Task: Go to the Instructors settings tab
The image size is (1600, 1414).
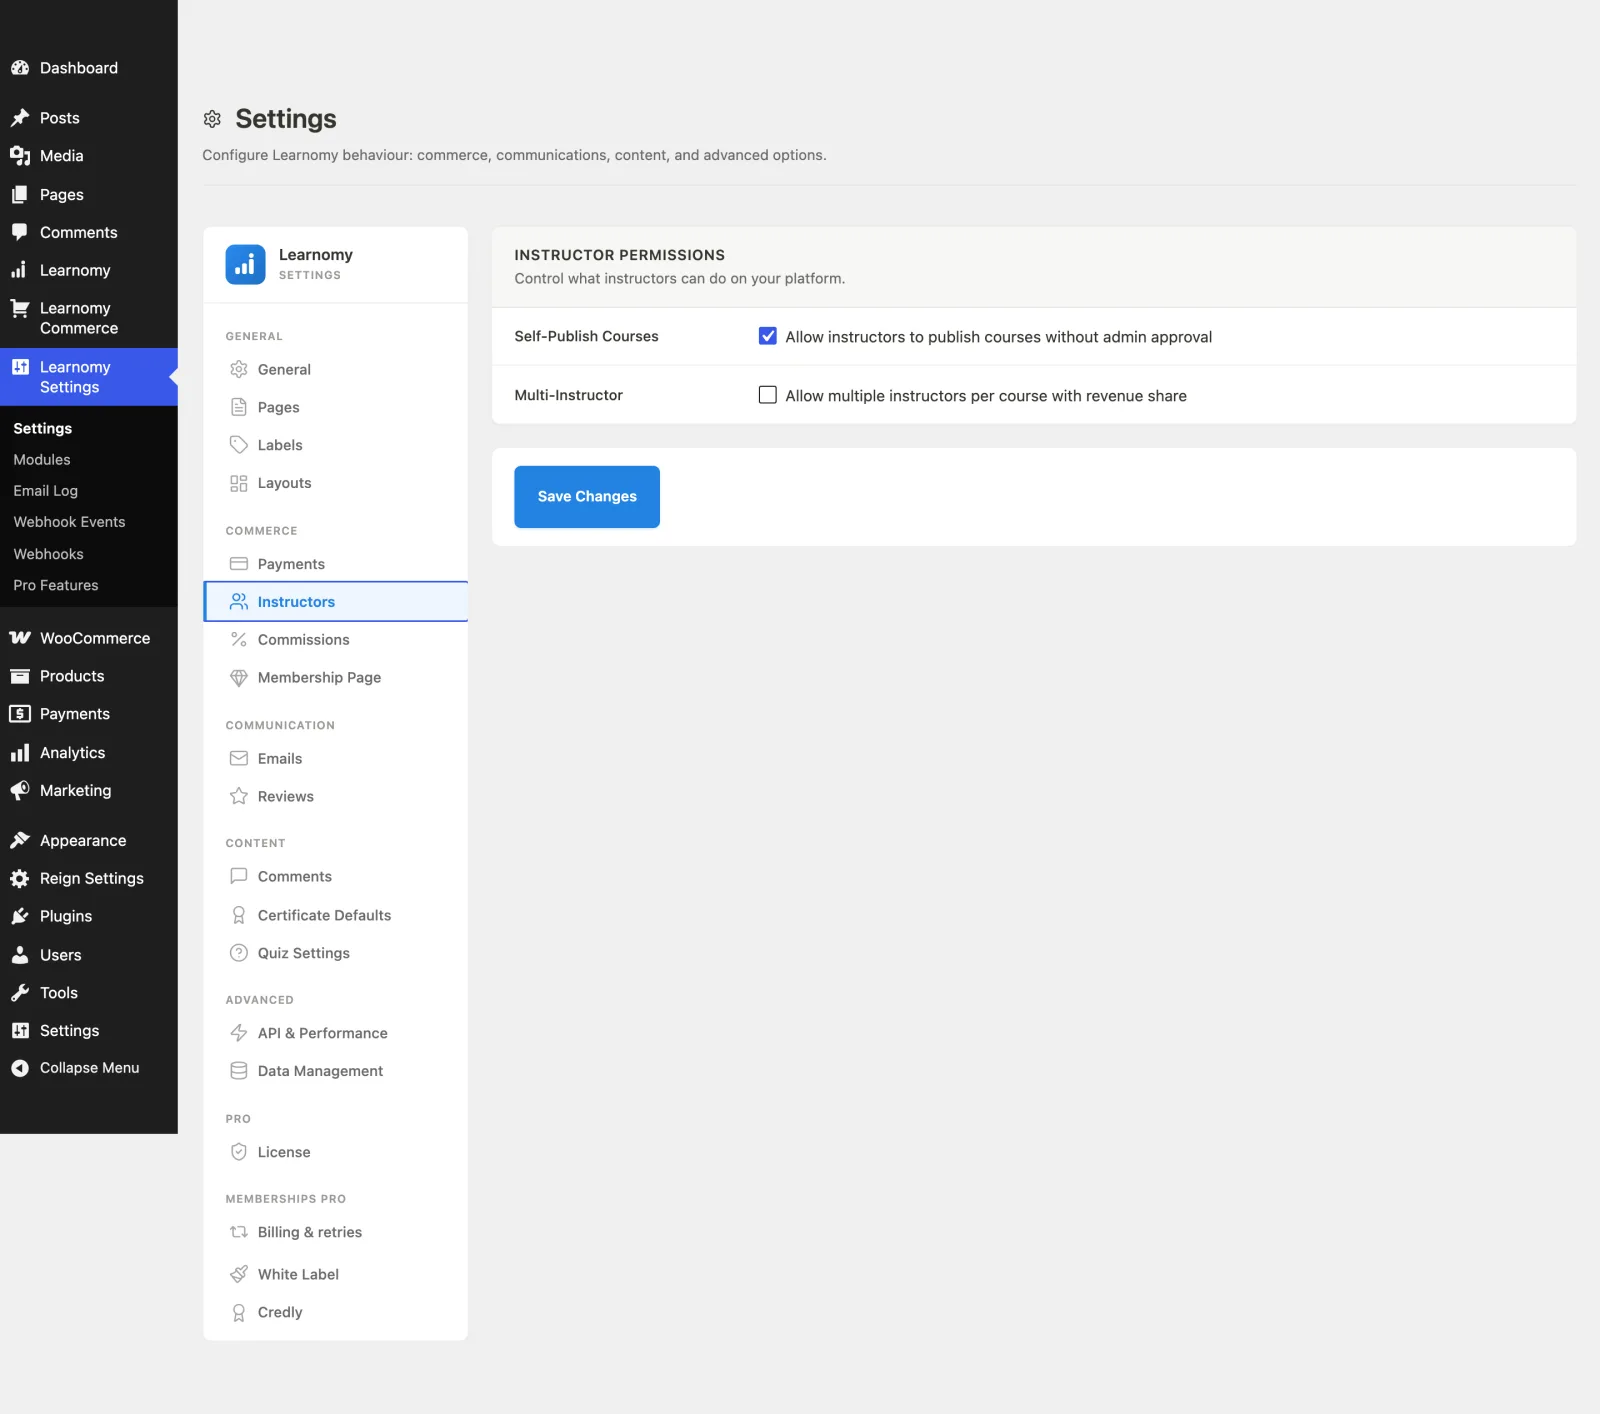Action: tap(335, 602)
